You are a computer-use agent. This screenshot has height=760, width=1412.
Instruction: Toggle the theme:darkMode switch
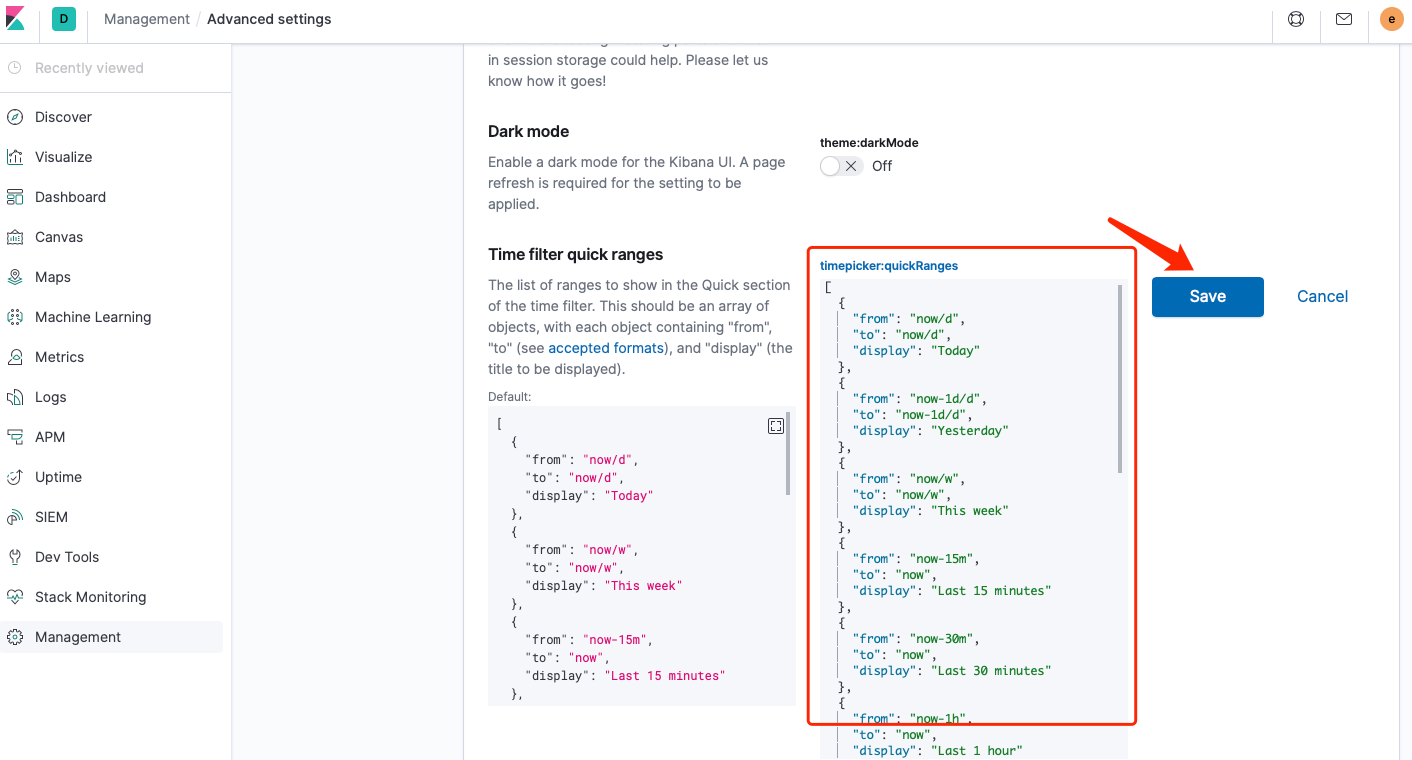[x=840, y=166]
